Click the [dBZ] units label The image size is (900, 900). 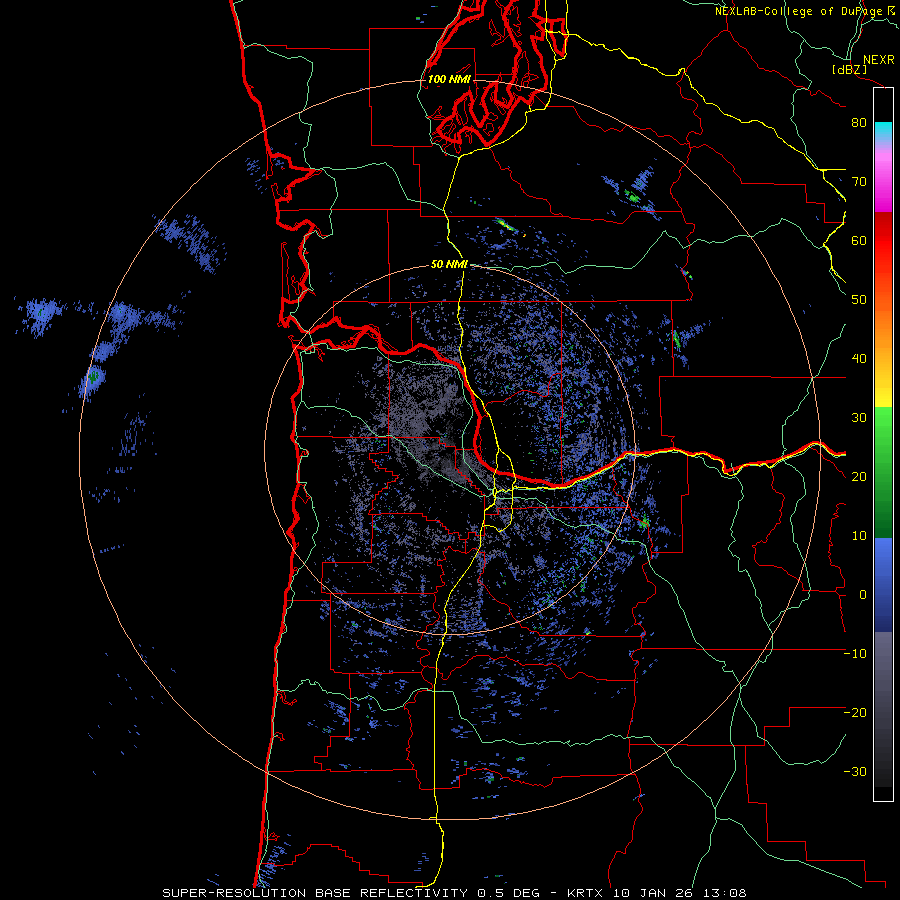click(x=849, y=70)
